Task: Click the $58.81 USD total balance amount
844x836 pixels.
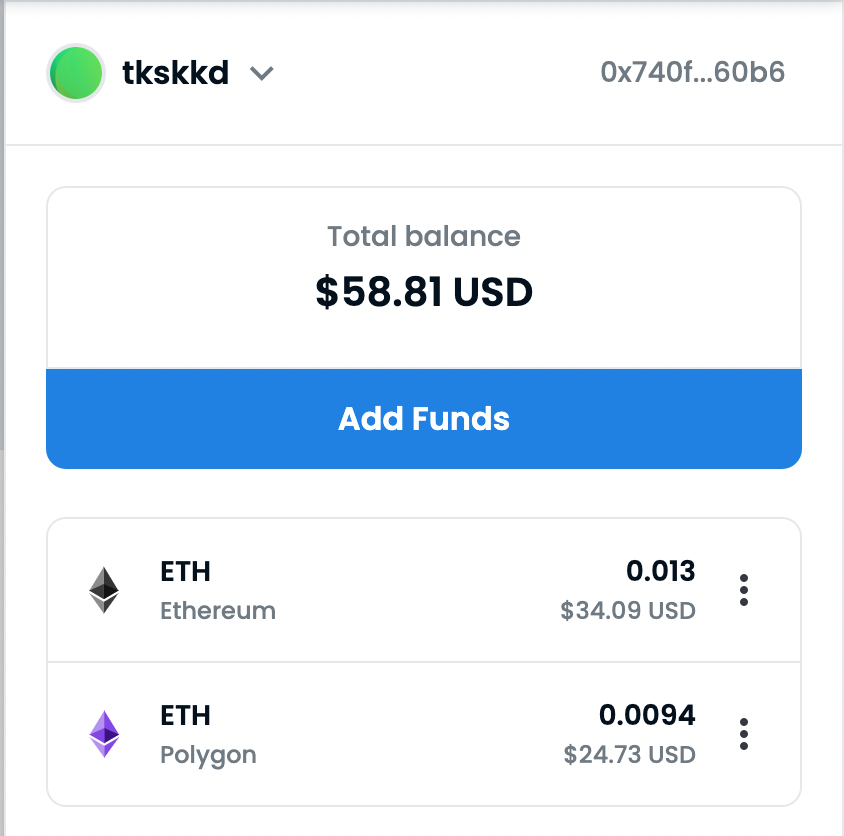Action: click(x=424, y=292)
